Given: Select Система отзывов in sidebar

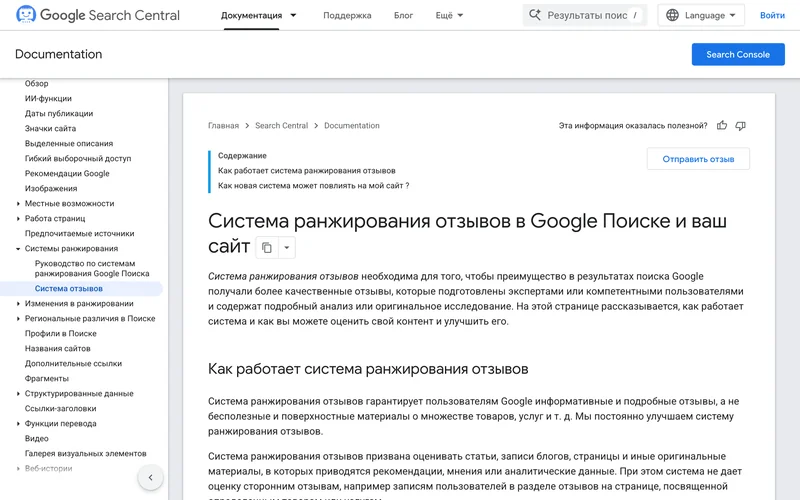Looking at the screenshot, I should pos(68,288).
